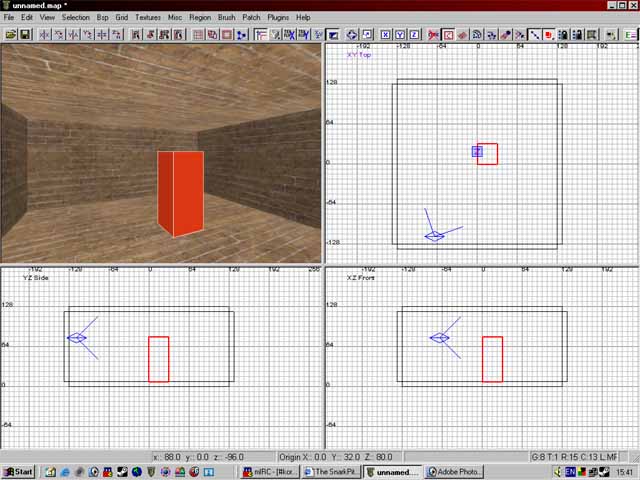This screenshot has height=480, width=640.
Task: Expand the Bsp menu
Action: pyautogui.click(x=102, y=17)
